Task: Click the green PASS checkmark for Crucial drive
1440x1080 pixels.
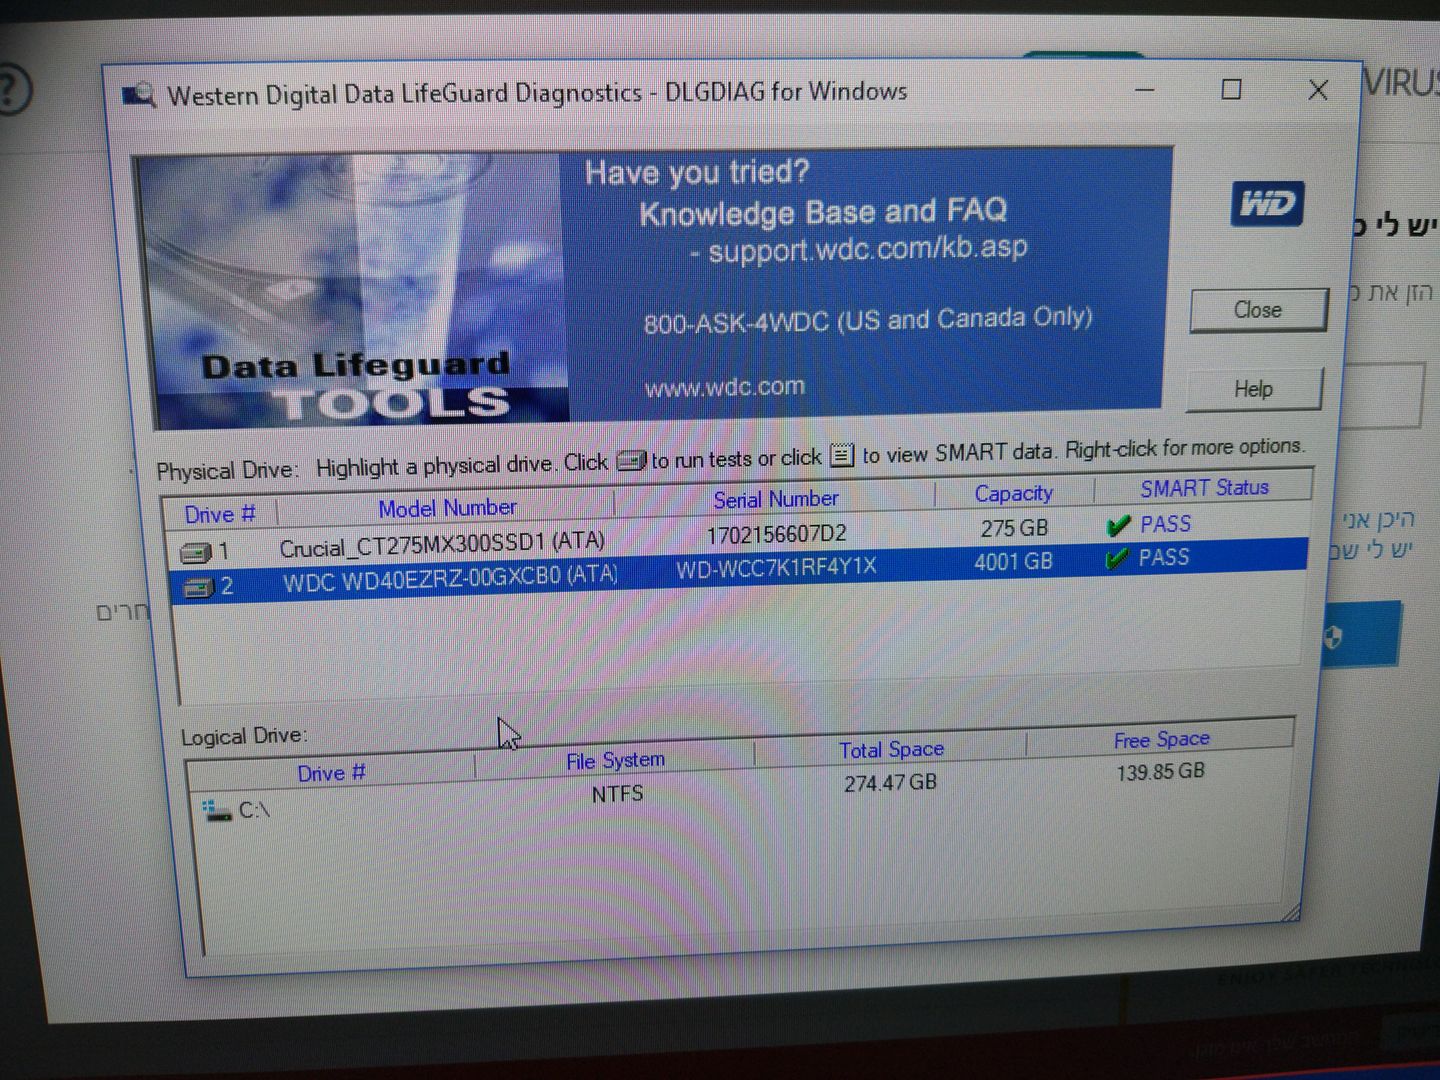Action: pos(1118,526)
